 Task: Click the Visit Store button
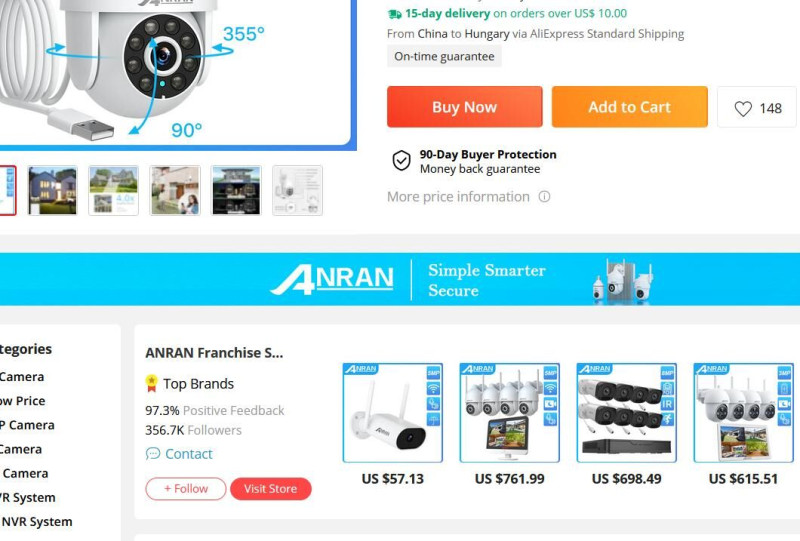270,488
